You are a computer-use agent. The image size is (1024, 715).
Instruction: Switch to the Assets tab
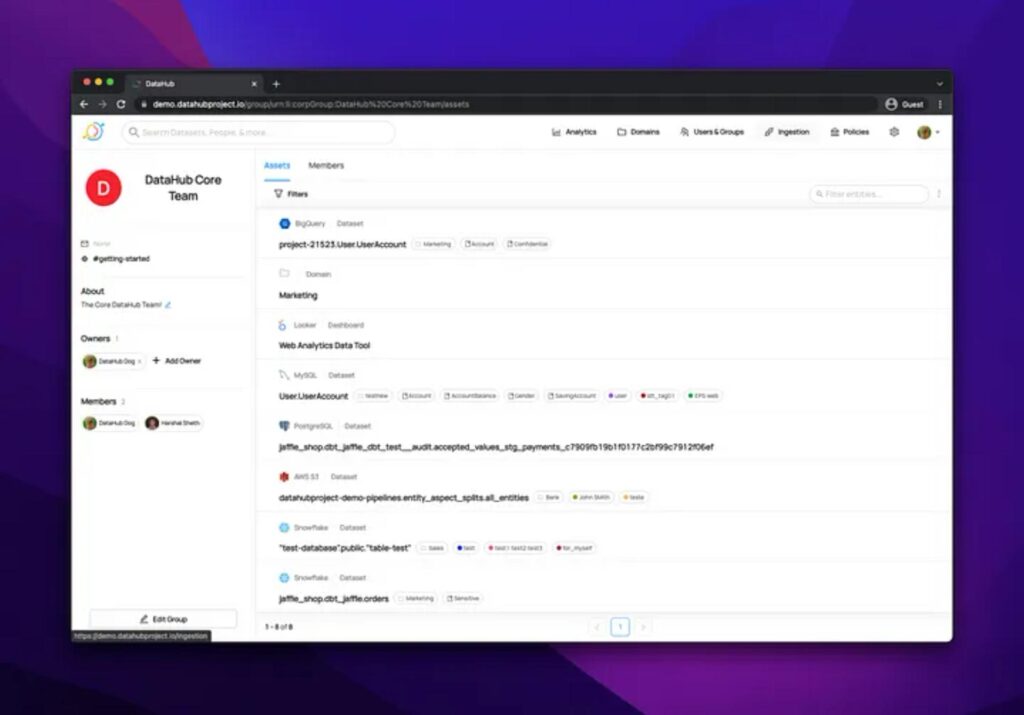[x=276, y=165]
